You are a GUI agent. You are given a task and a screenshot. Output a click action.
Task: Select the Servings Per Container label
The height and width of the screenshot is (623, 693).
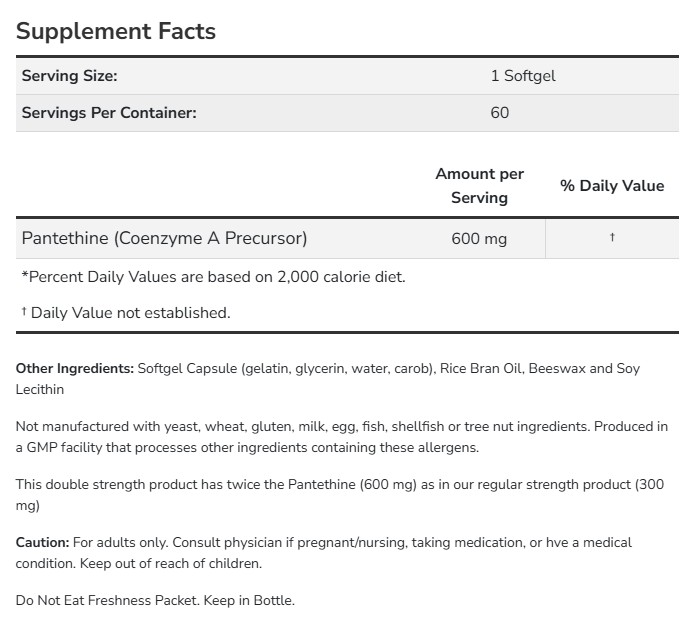[109, 113]
